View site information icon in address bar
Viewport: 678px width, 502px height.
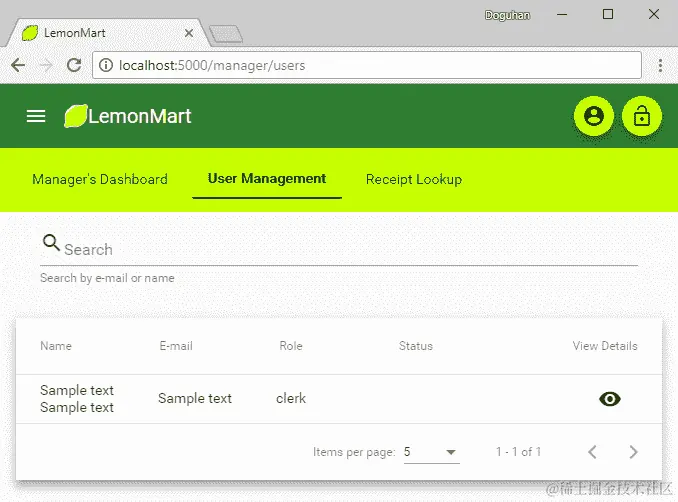106,65
